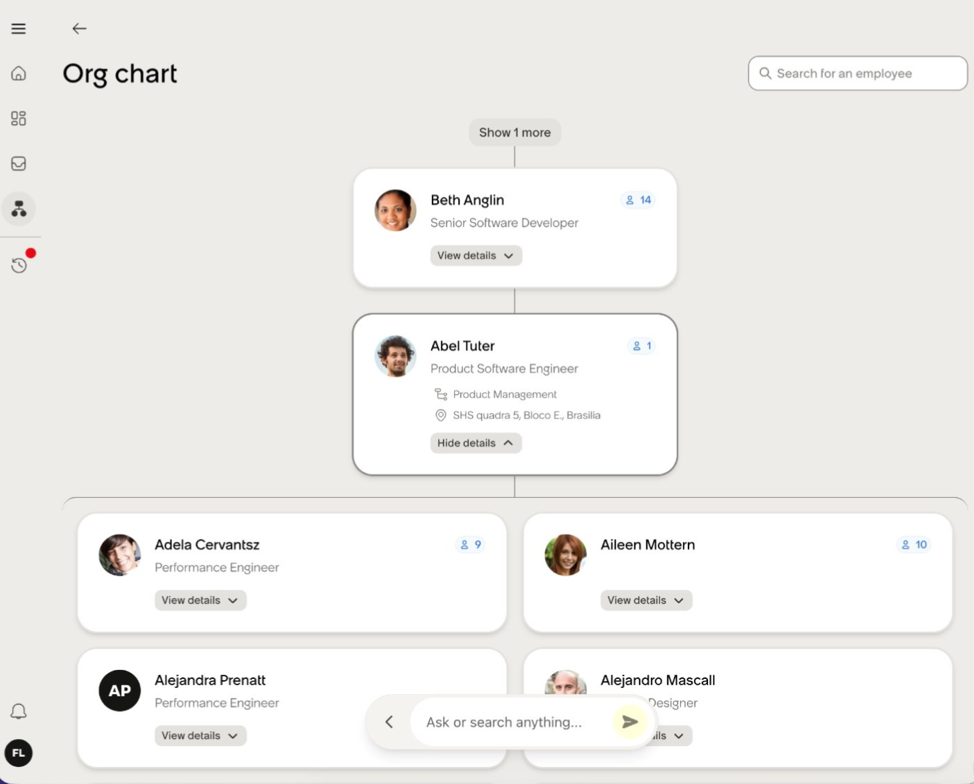Click the name Abel Tuter

coord(463,346)
